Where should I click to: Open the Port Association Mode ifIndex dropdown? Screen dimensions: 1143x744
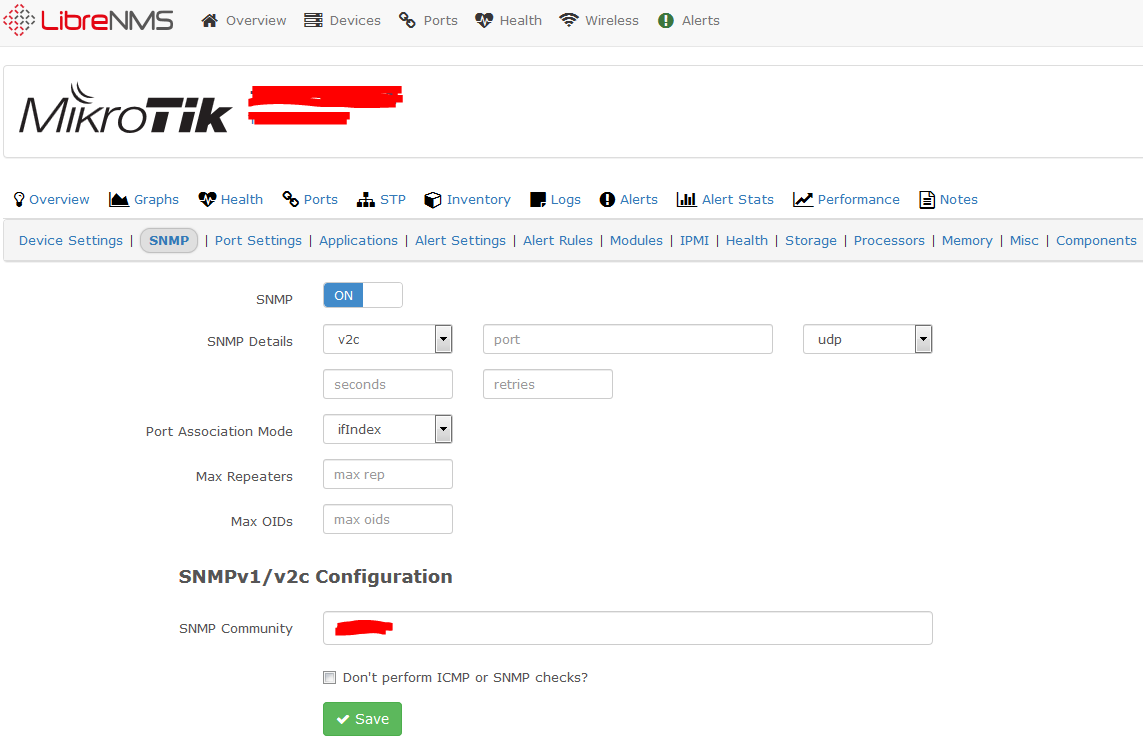coord(388,429)
